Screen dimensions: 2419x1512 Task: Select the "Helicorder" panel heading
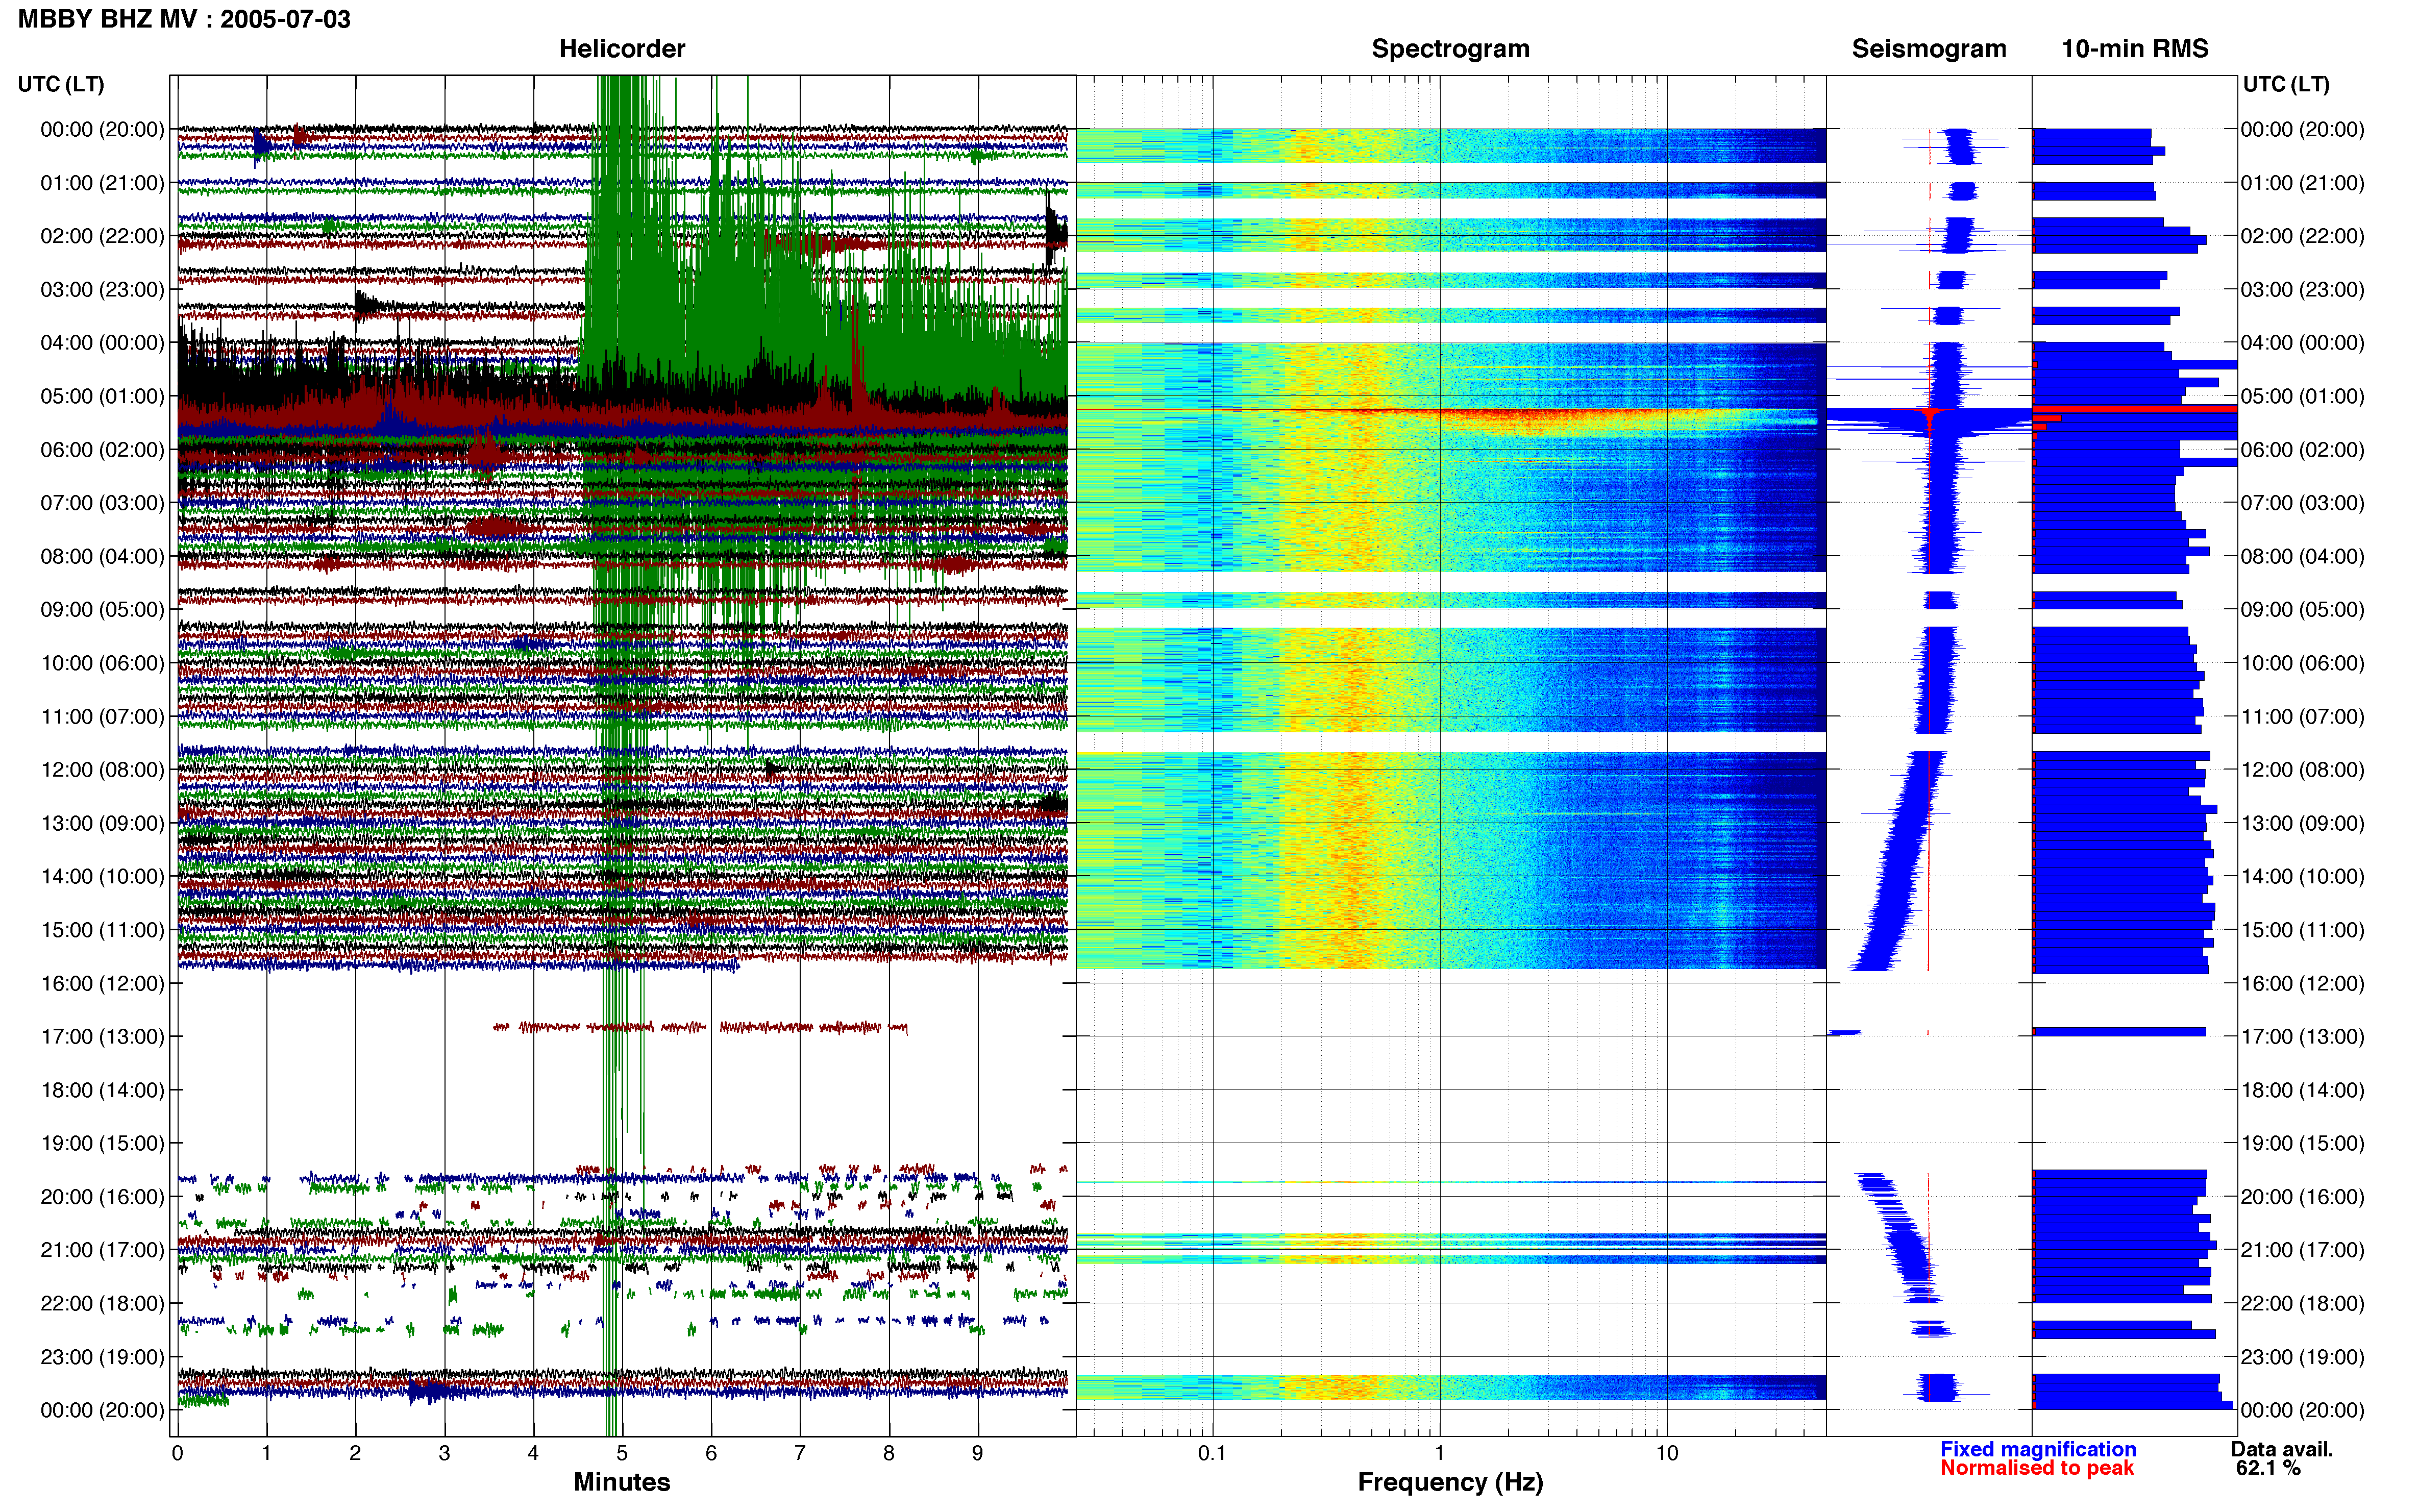pyautogui.click(x=622, y=49)
